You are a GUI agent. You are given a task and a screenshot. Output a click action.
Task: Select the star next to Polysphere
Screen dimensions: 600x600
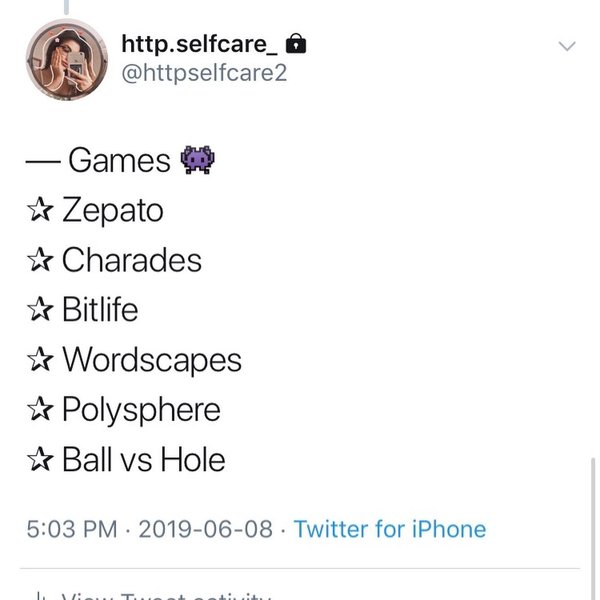coord(40,410)
